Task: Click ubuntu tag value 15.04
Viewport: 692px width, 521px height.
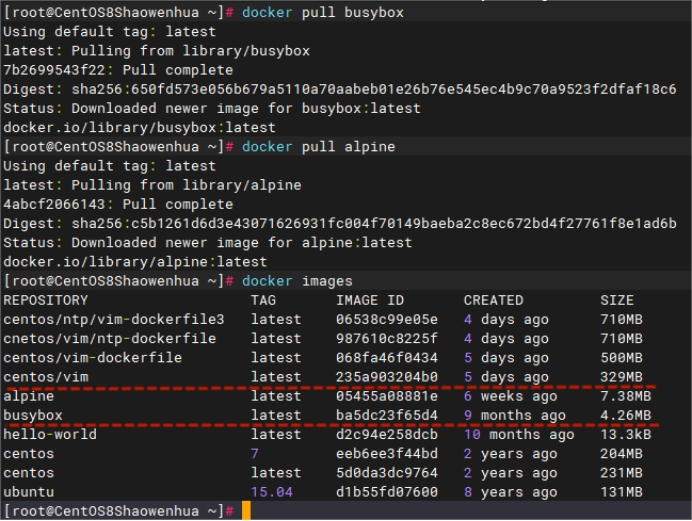Action: 271,492
